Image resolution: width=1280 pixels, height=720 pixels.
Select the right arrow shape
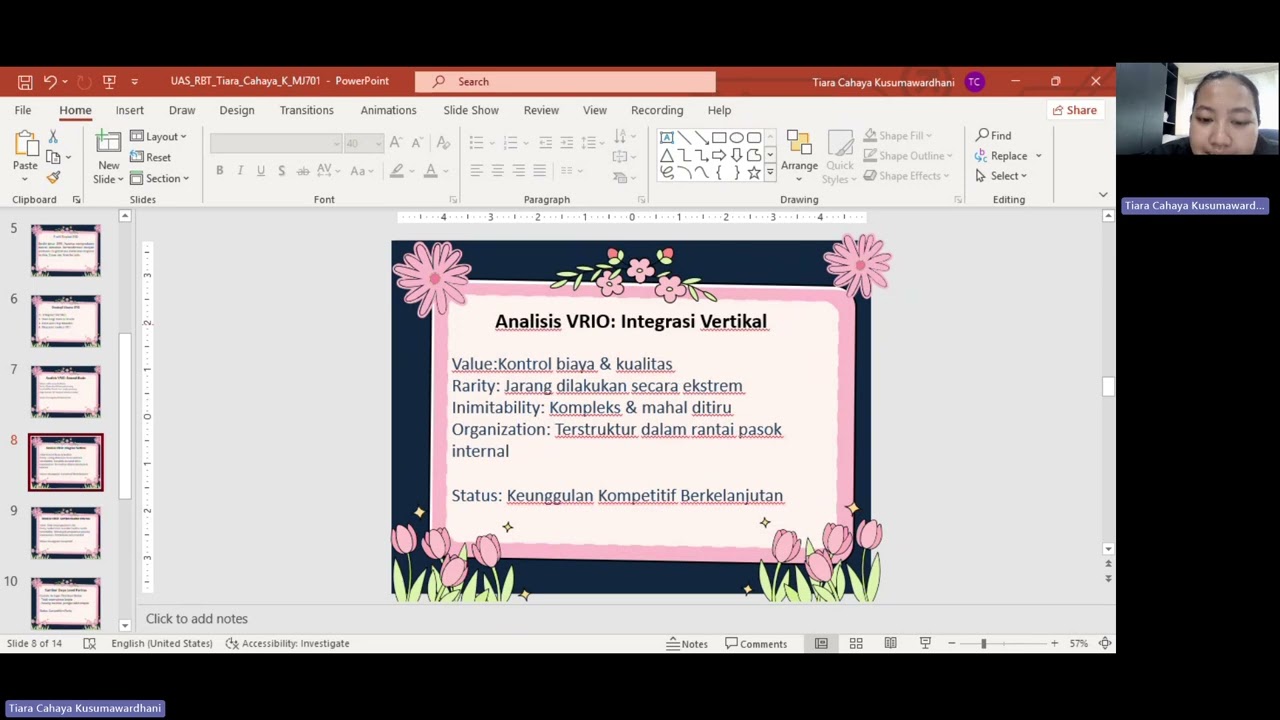point(719,155)
